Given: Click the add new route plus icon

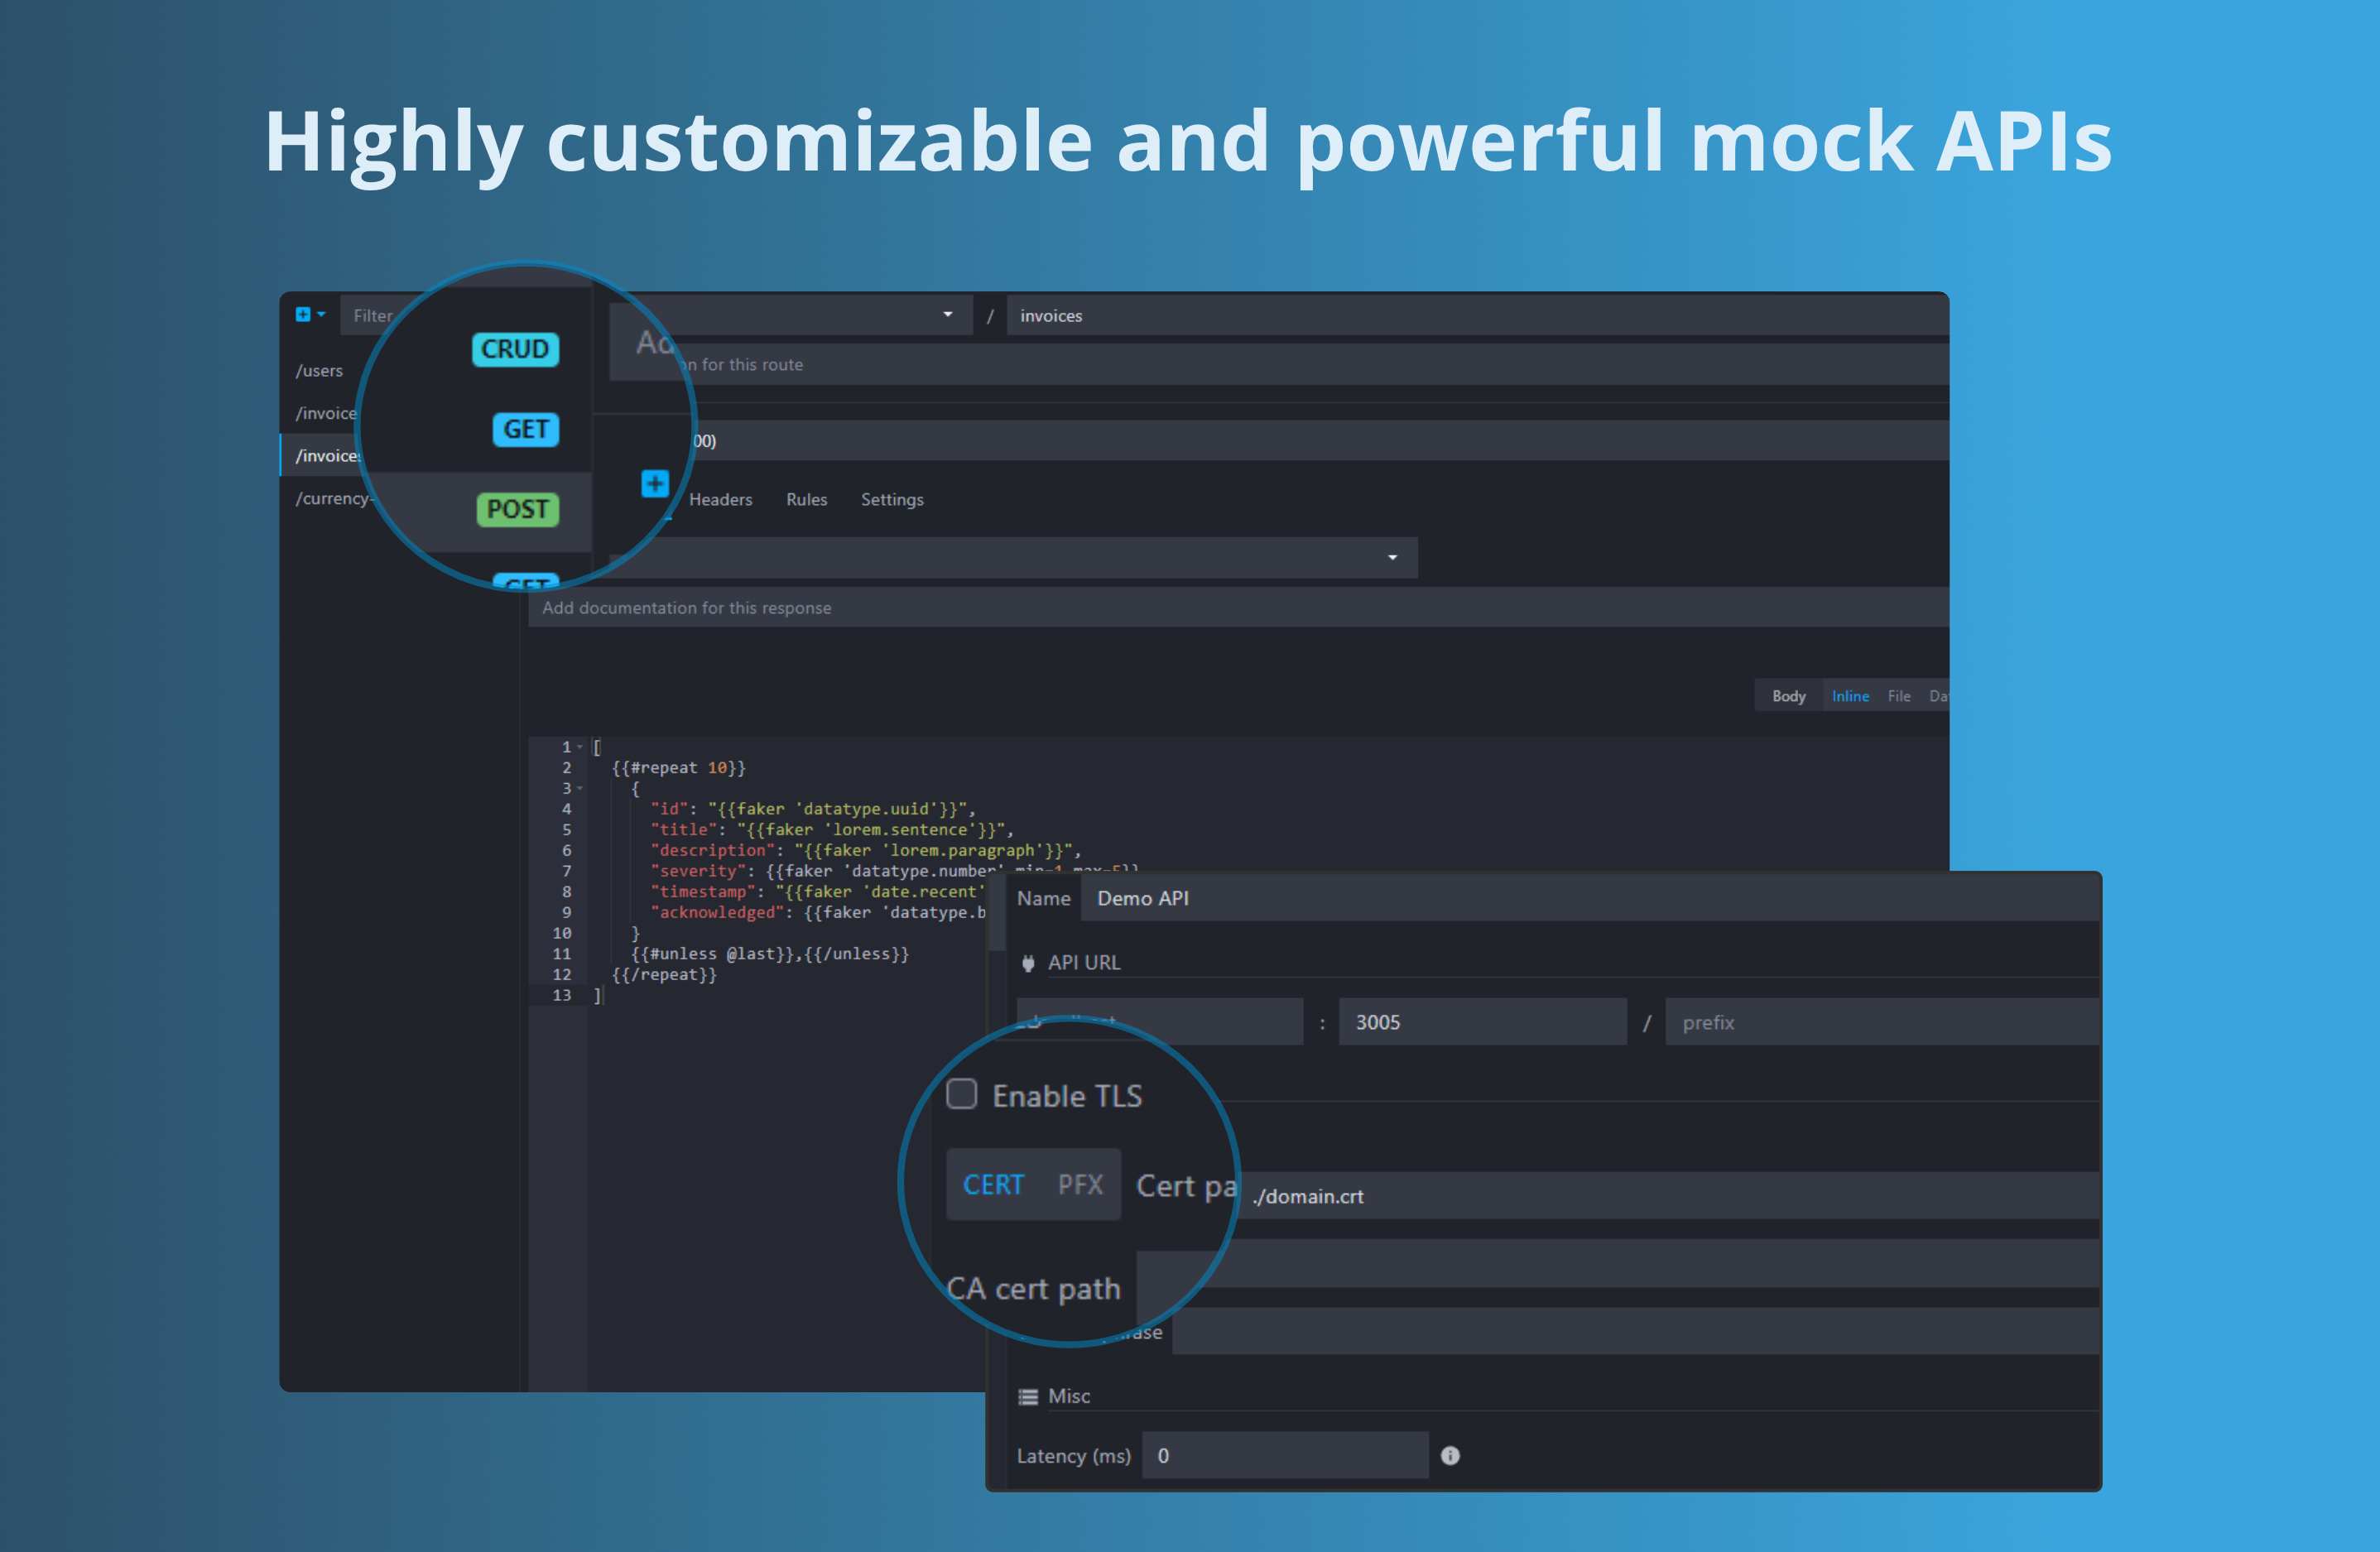Looking at the screenshot, I should pos(303,313).
